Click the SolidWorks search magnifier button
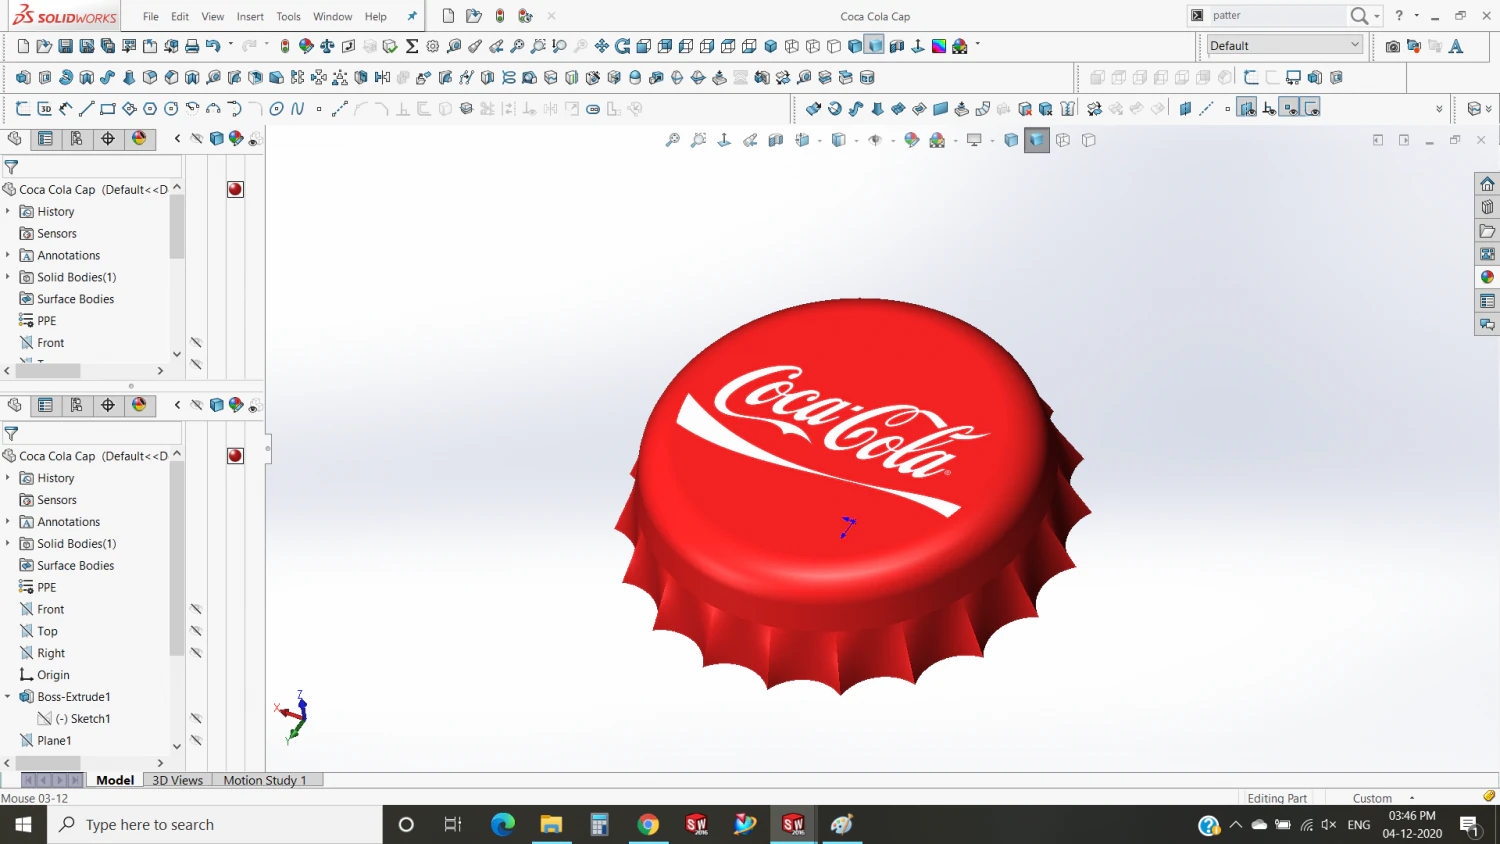The width and height of the screenshot is (1500, 844). pos(1356,16)
